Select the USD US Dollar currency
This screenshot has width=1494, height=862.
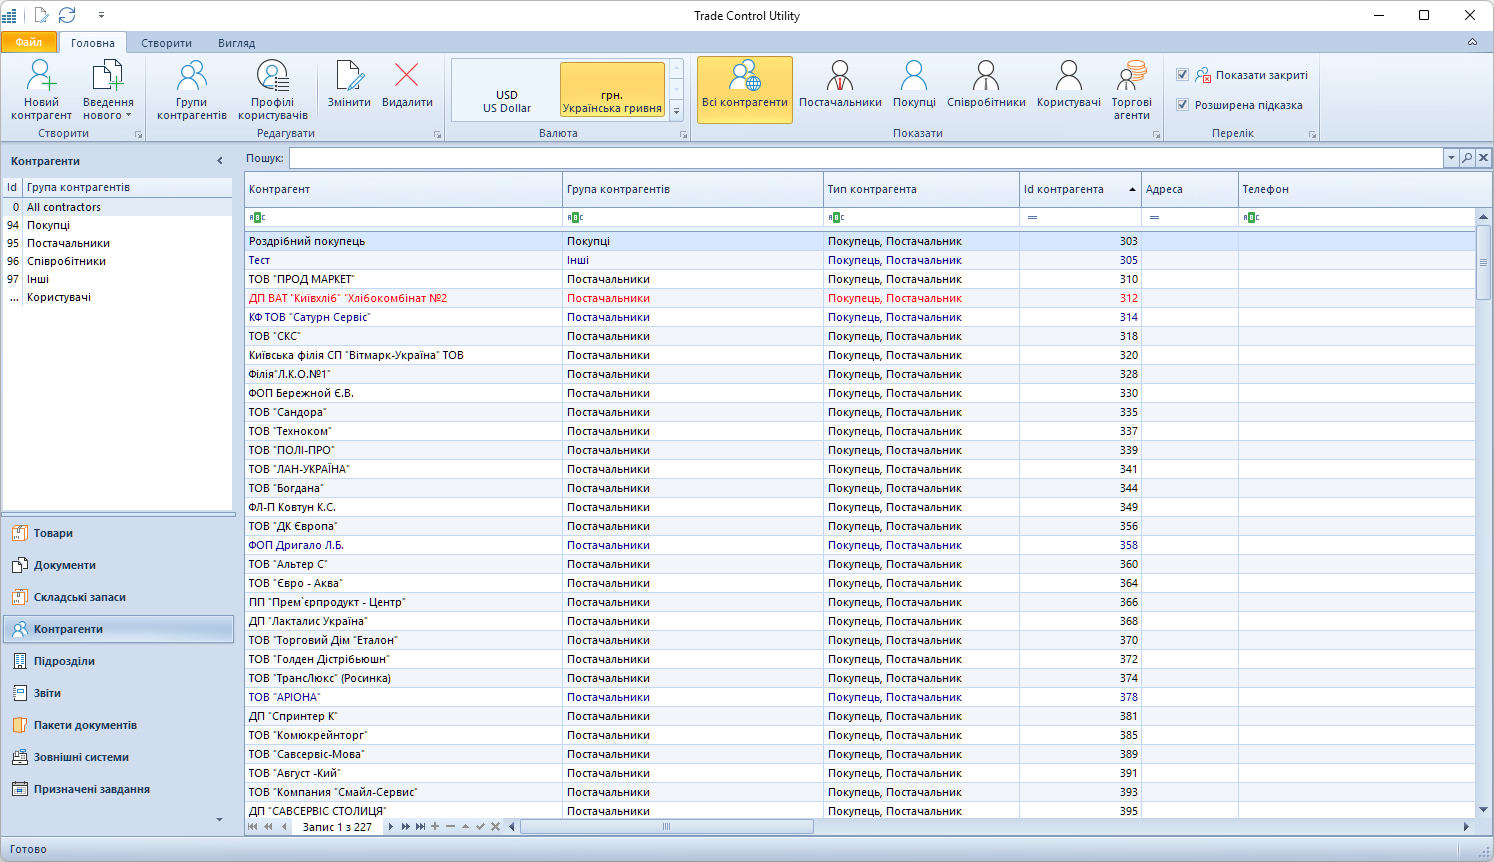[507, 101]
